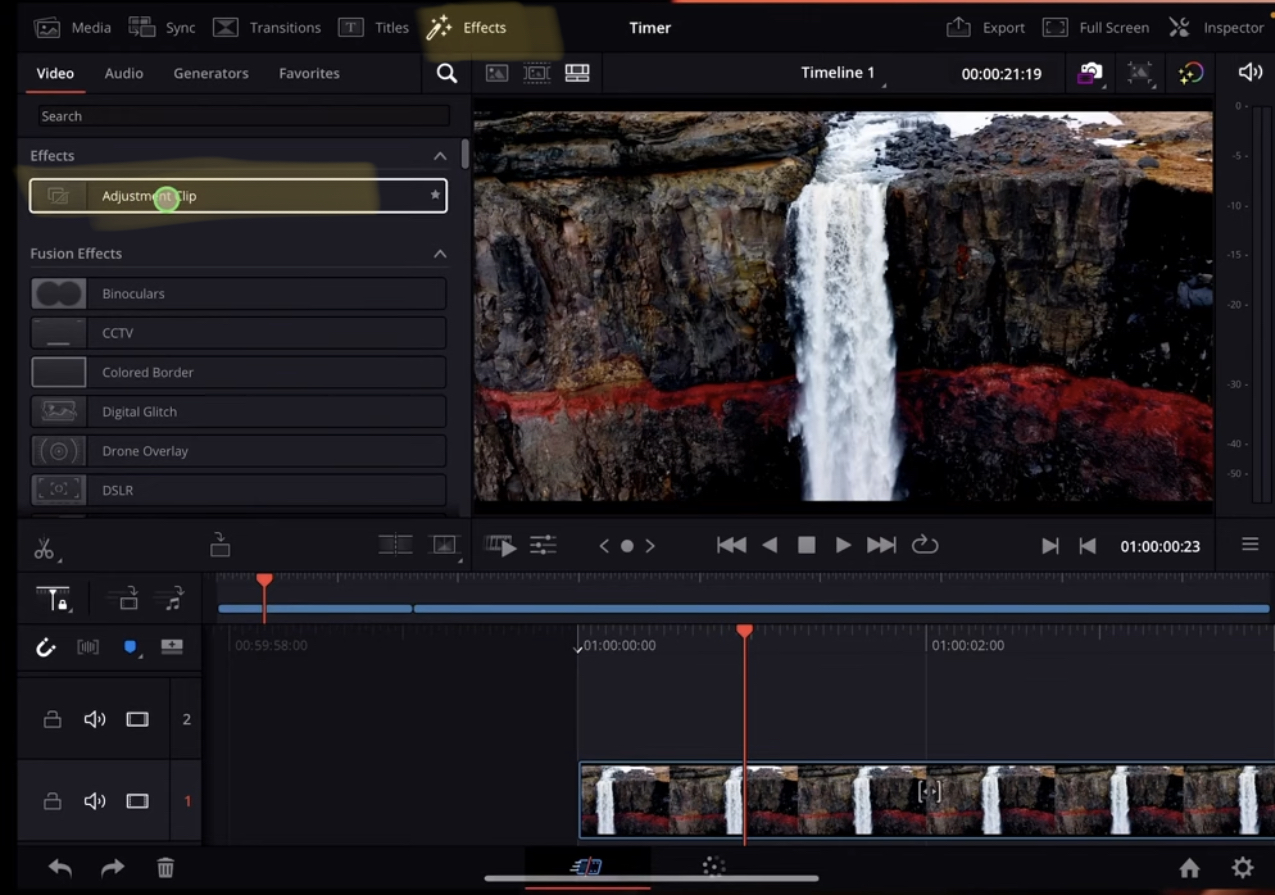Click the undo arrow icon
The image size is (1275, 895).
60,868
